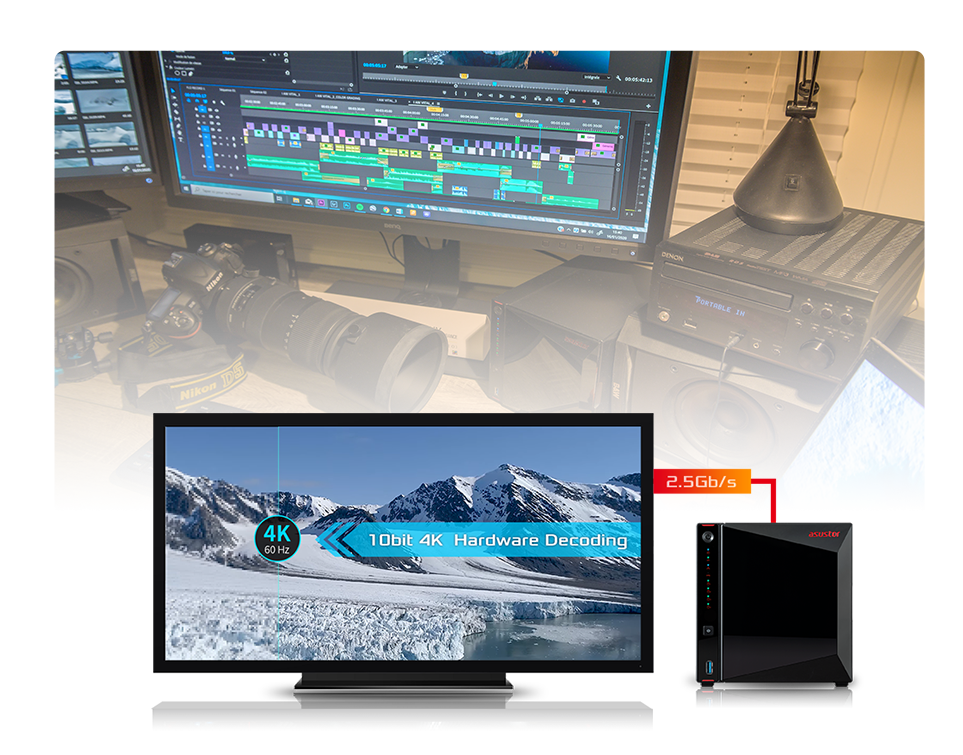963x755 pixels.
Task: Switch to the Séquence 01 timeline tab
Action: [227, 90]
